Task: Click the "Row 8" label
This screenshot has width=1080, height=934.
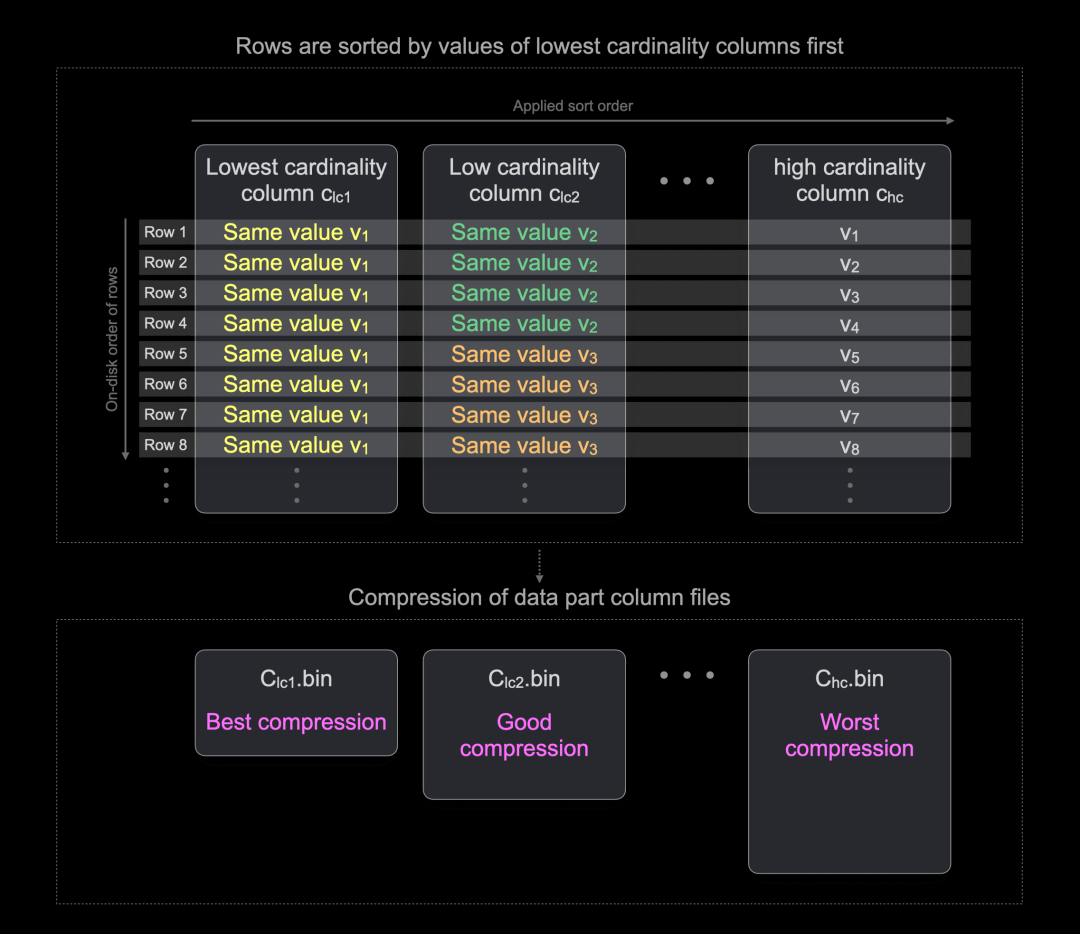Action: (x=166, y=445)
